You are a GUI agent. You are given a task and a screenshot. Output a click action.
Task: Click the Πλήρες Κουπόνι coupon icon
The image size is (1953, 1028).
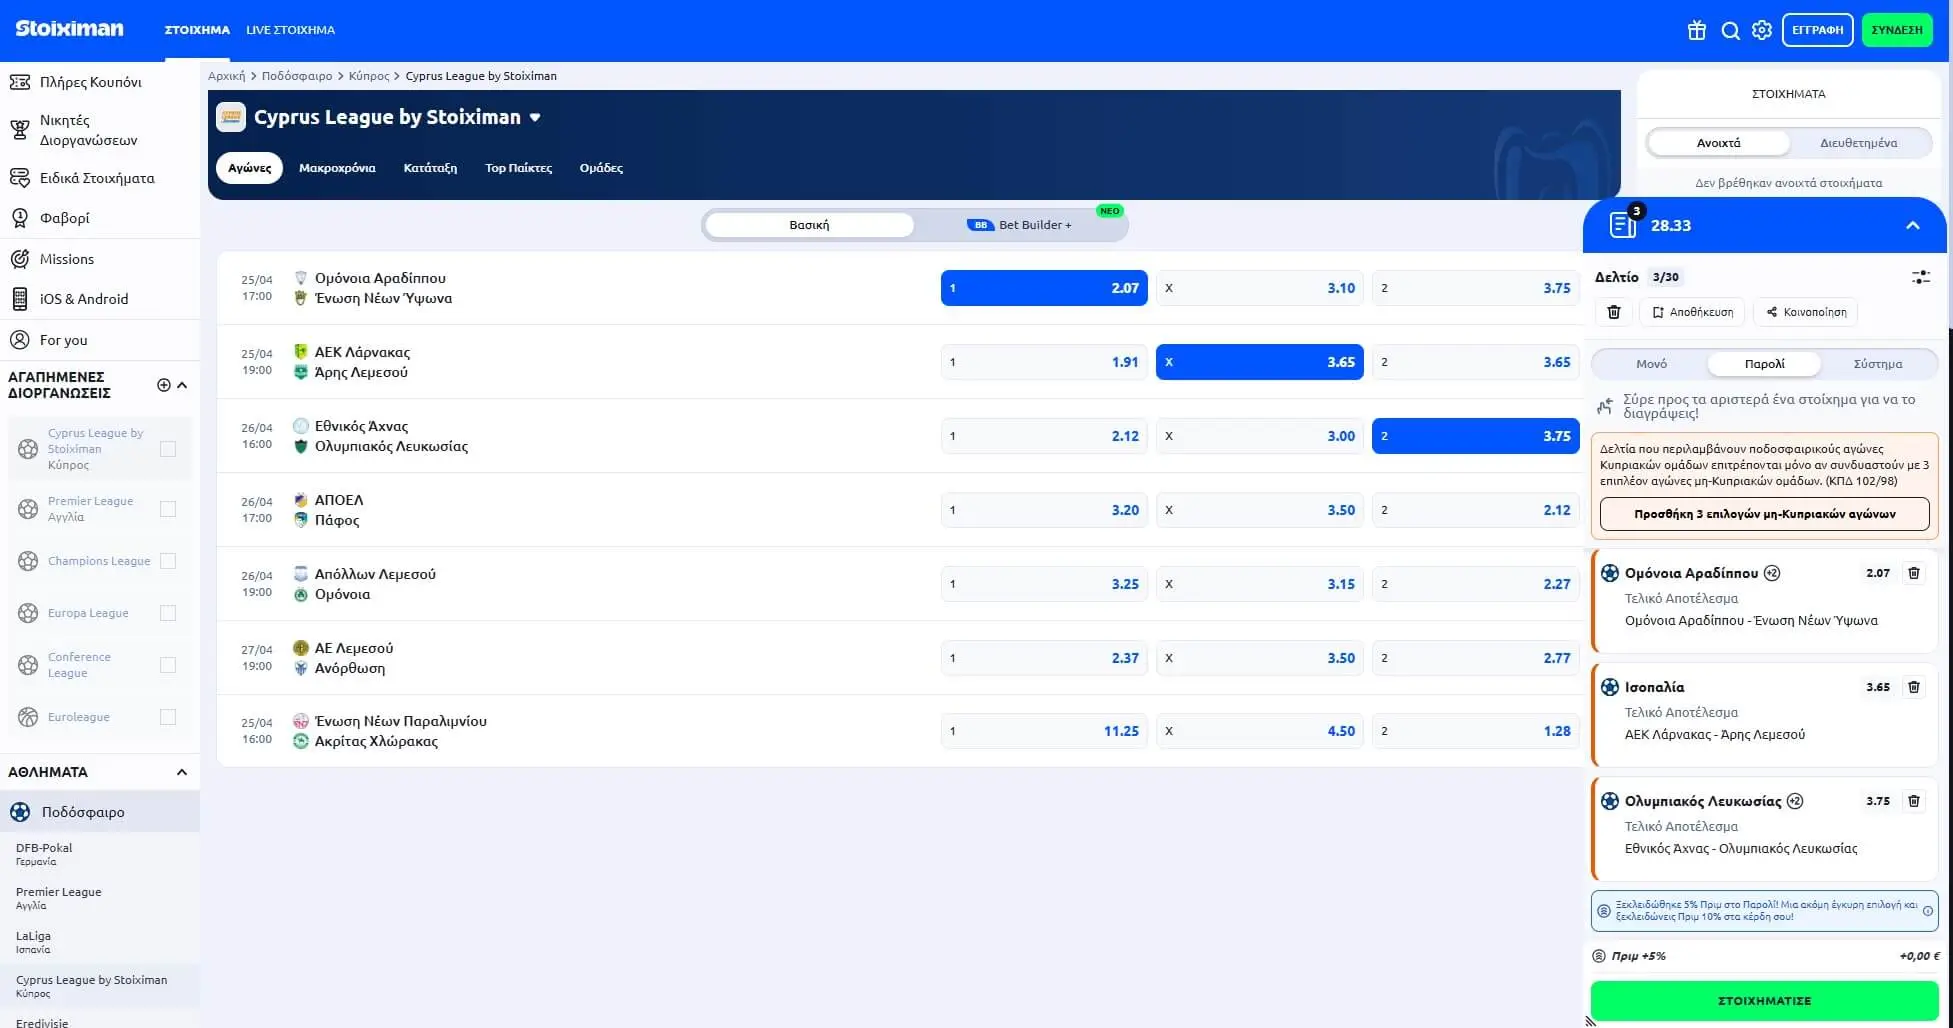[19, 82]
